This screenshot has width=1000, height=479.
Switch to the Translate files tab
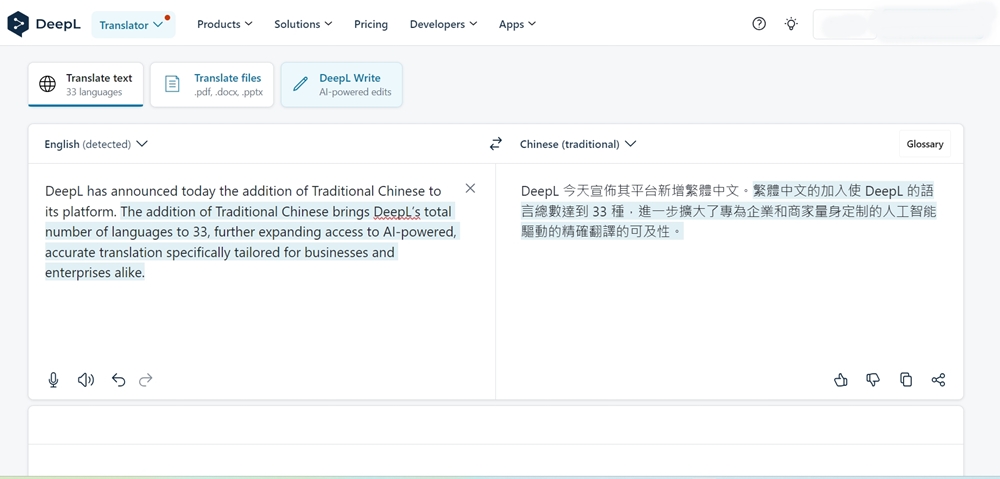(212, 84)
